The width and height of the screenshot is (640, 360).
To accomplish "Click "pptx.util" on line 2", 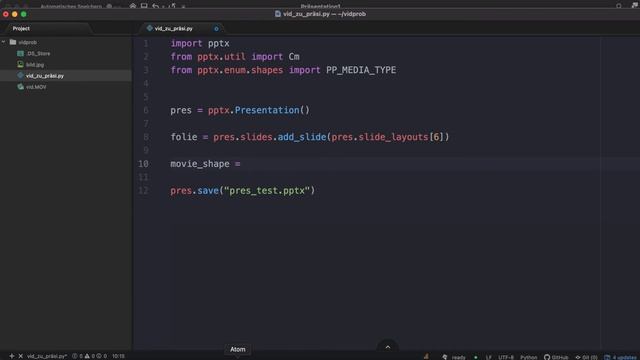I will pos(222,57).
